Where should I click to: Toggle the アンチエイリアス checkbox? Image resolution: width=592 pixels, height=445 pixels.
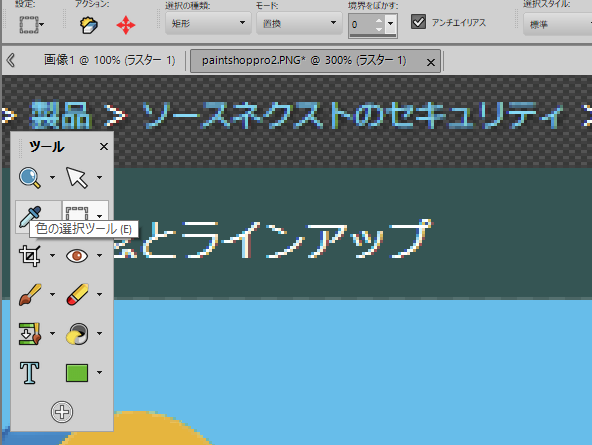[418, 22]
